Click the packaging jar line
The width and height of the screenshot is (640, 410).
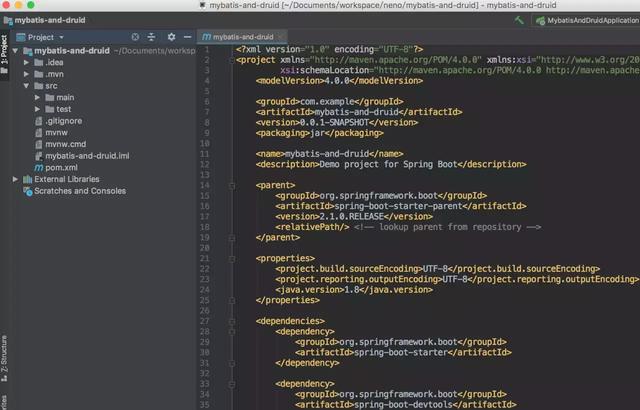(320, 133)
